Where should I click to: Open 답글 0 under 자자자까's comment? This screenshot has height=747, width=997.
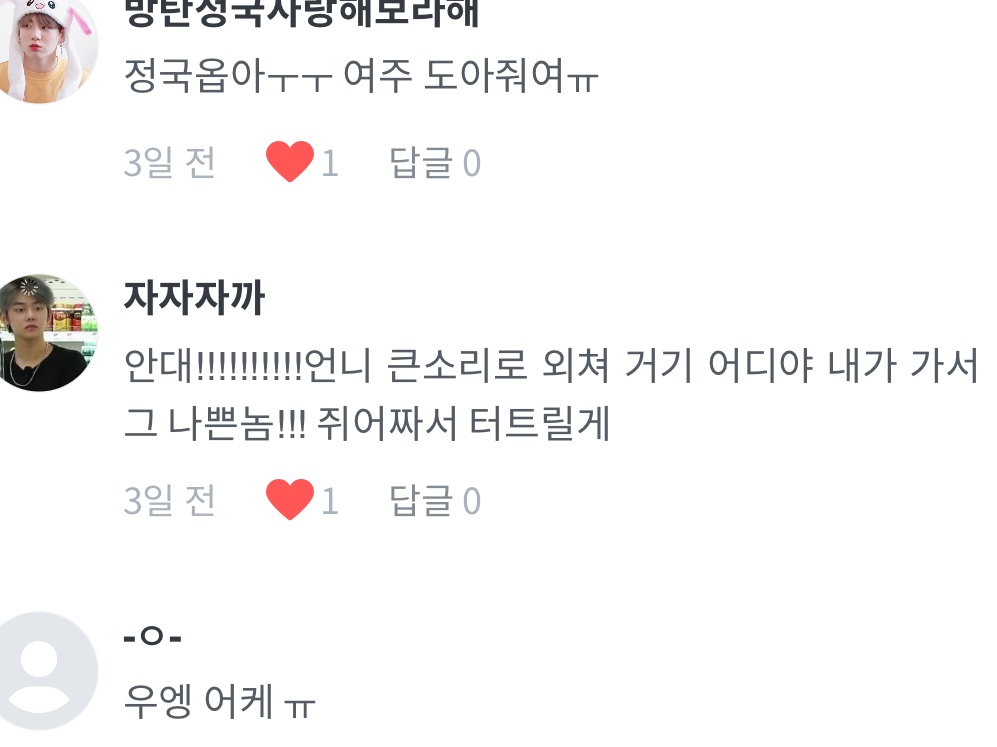pos(435,501)
